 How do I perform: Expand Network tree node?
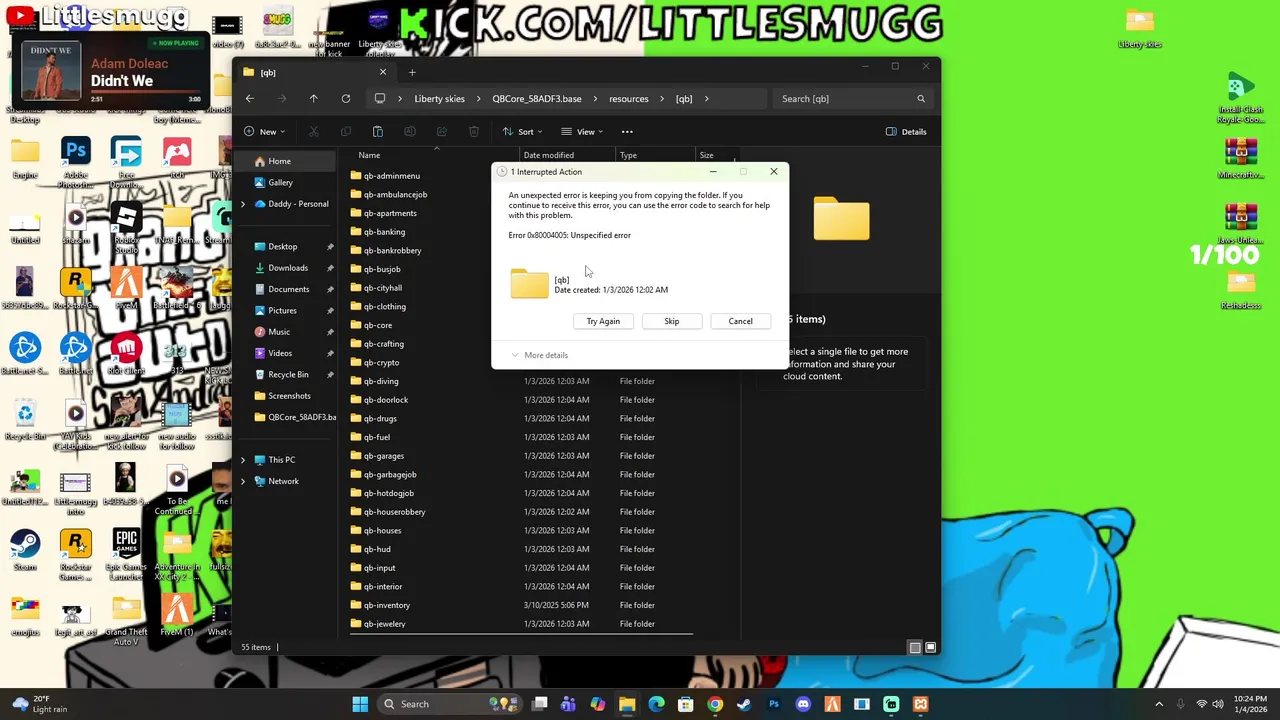pyautogui.click(x=243, y=481)
